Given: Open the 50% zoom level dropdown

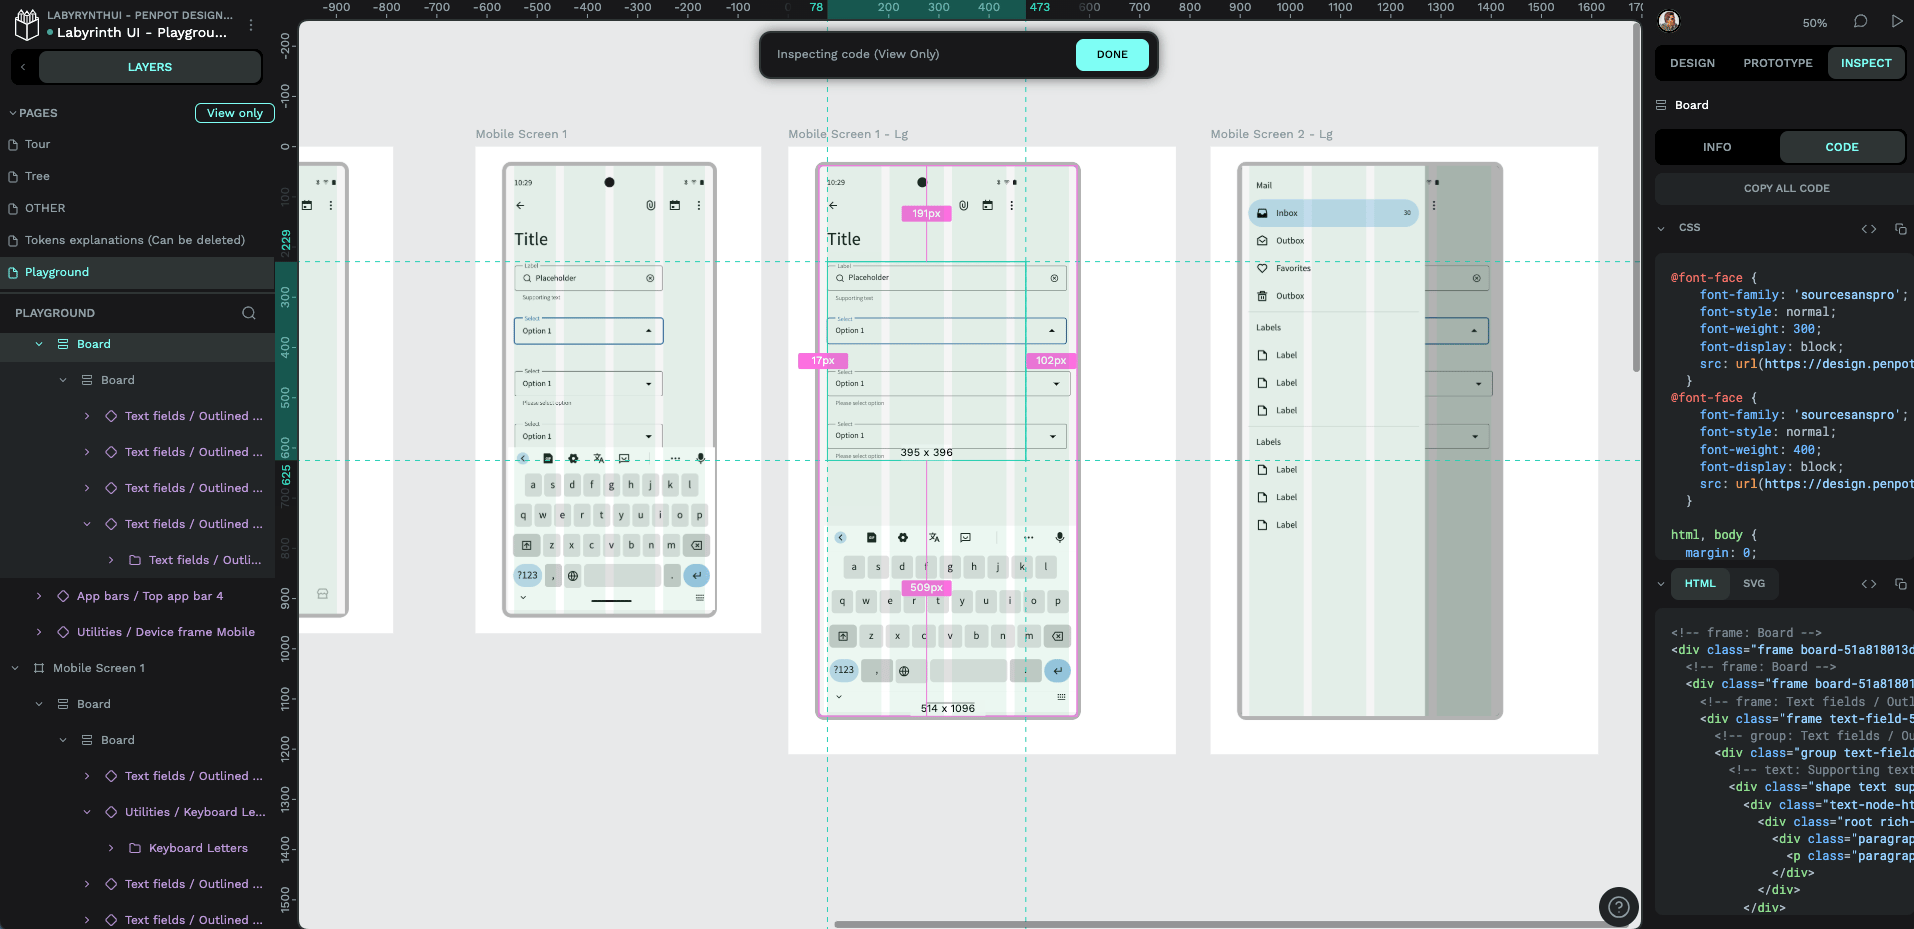Looking at the screenshot, I should (x=1814, y=23).
